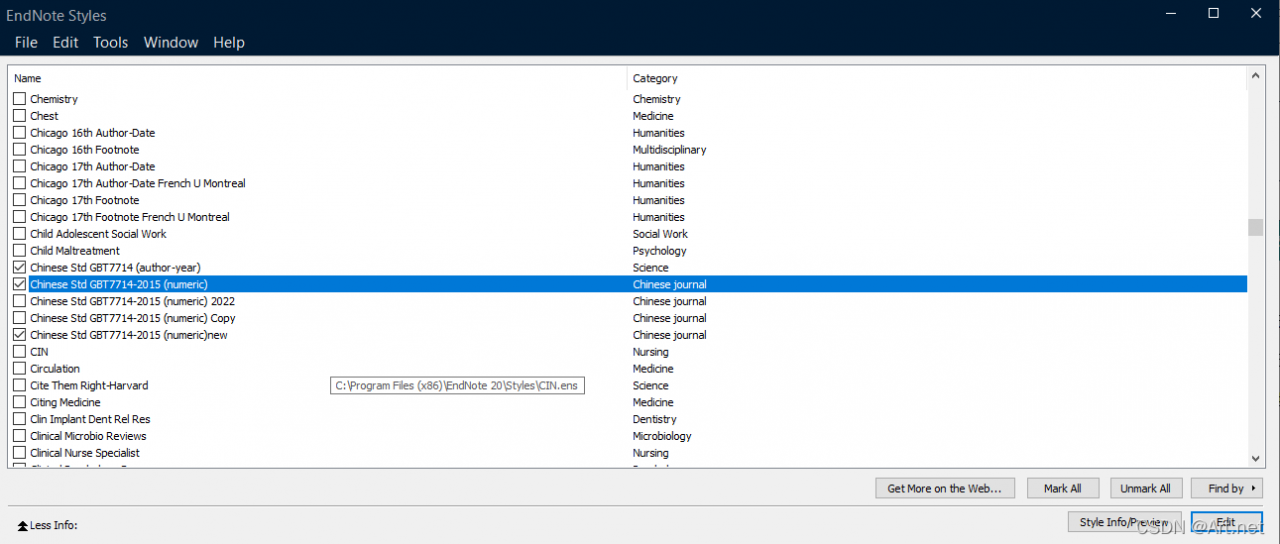The height and width of the screenshot is (544, 1280).
Task: Check Clinical Nurse Specialist checkbox
Action: point(19,453)
